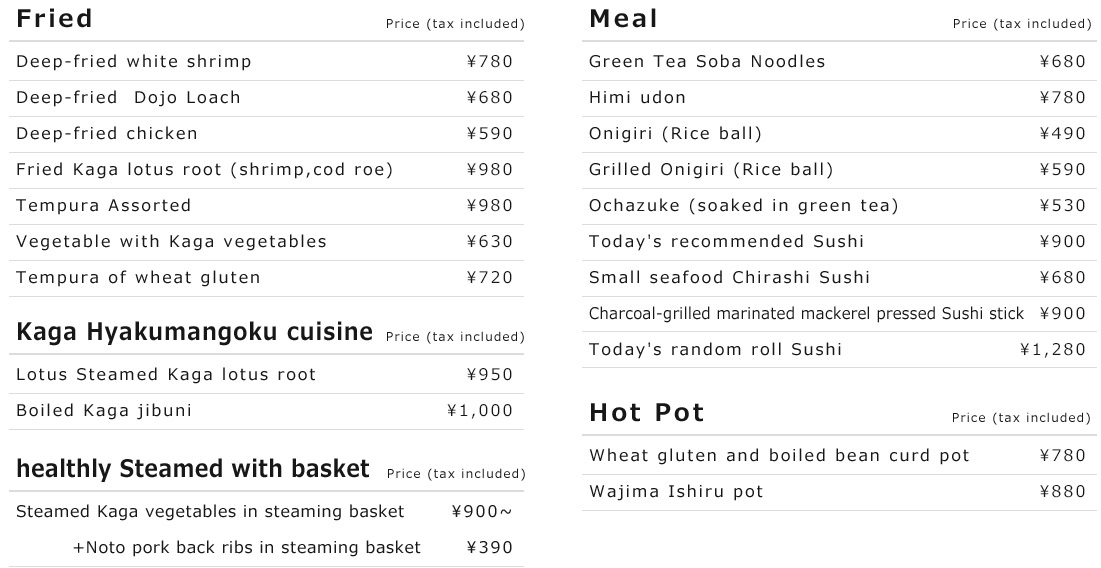Select Fried Kaga lotus root item

tap(204, 170)
